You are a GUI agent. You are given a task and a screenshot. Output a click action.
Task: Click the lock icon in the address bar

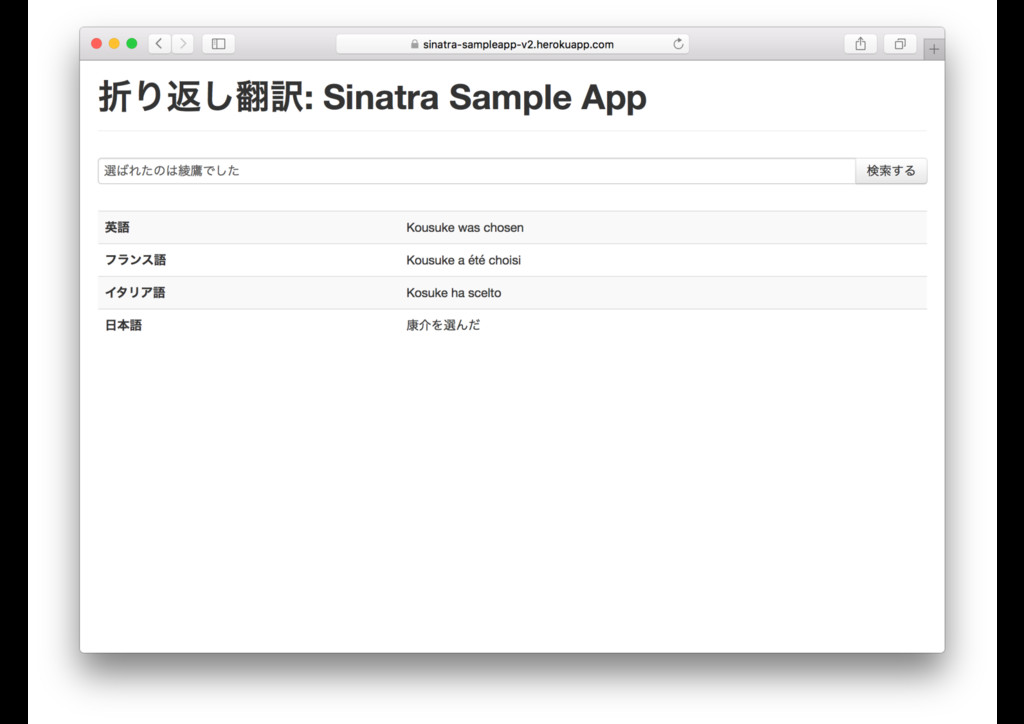coord(415,44)
